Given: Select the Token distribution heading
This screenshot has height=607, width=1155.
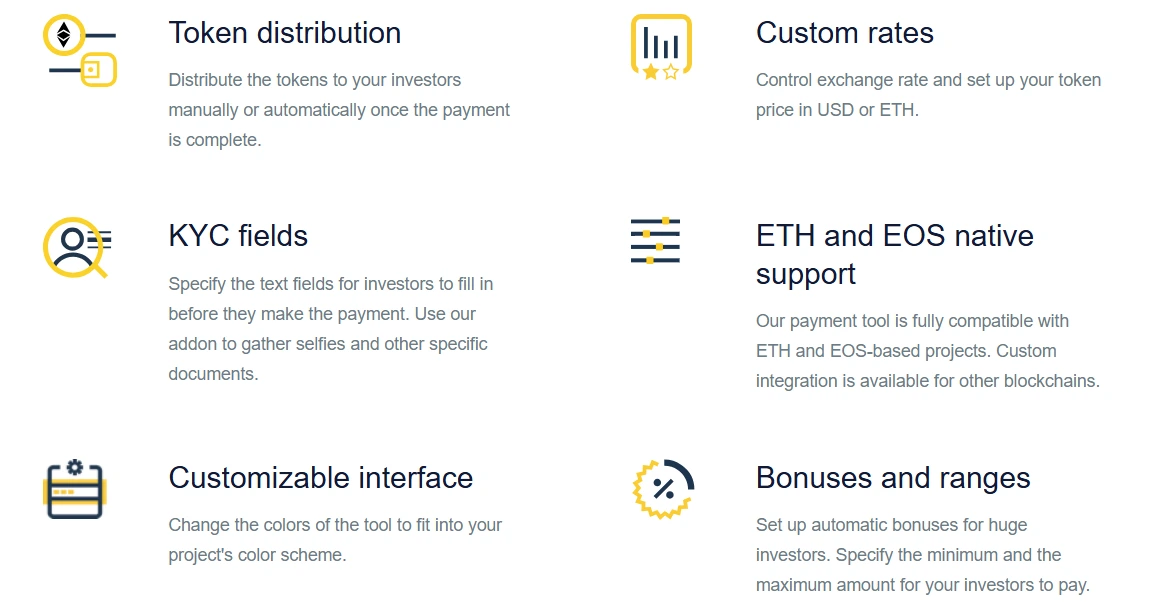Looking at the screenshot, I should [x=284, y=33].
